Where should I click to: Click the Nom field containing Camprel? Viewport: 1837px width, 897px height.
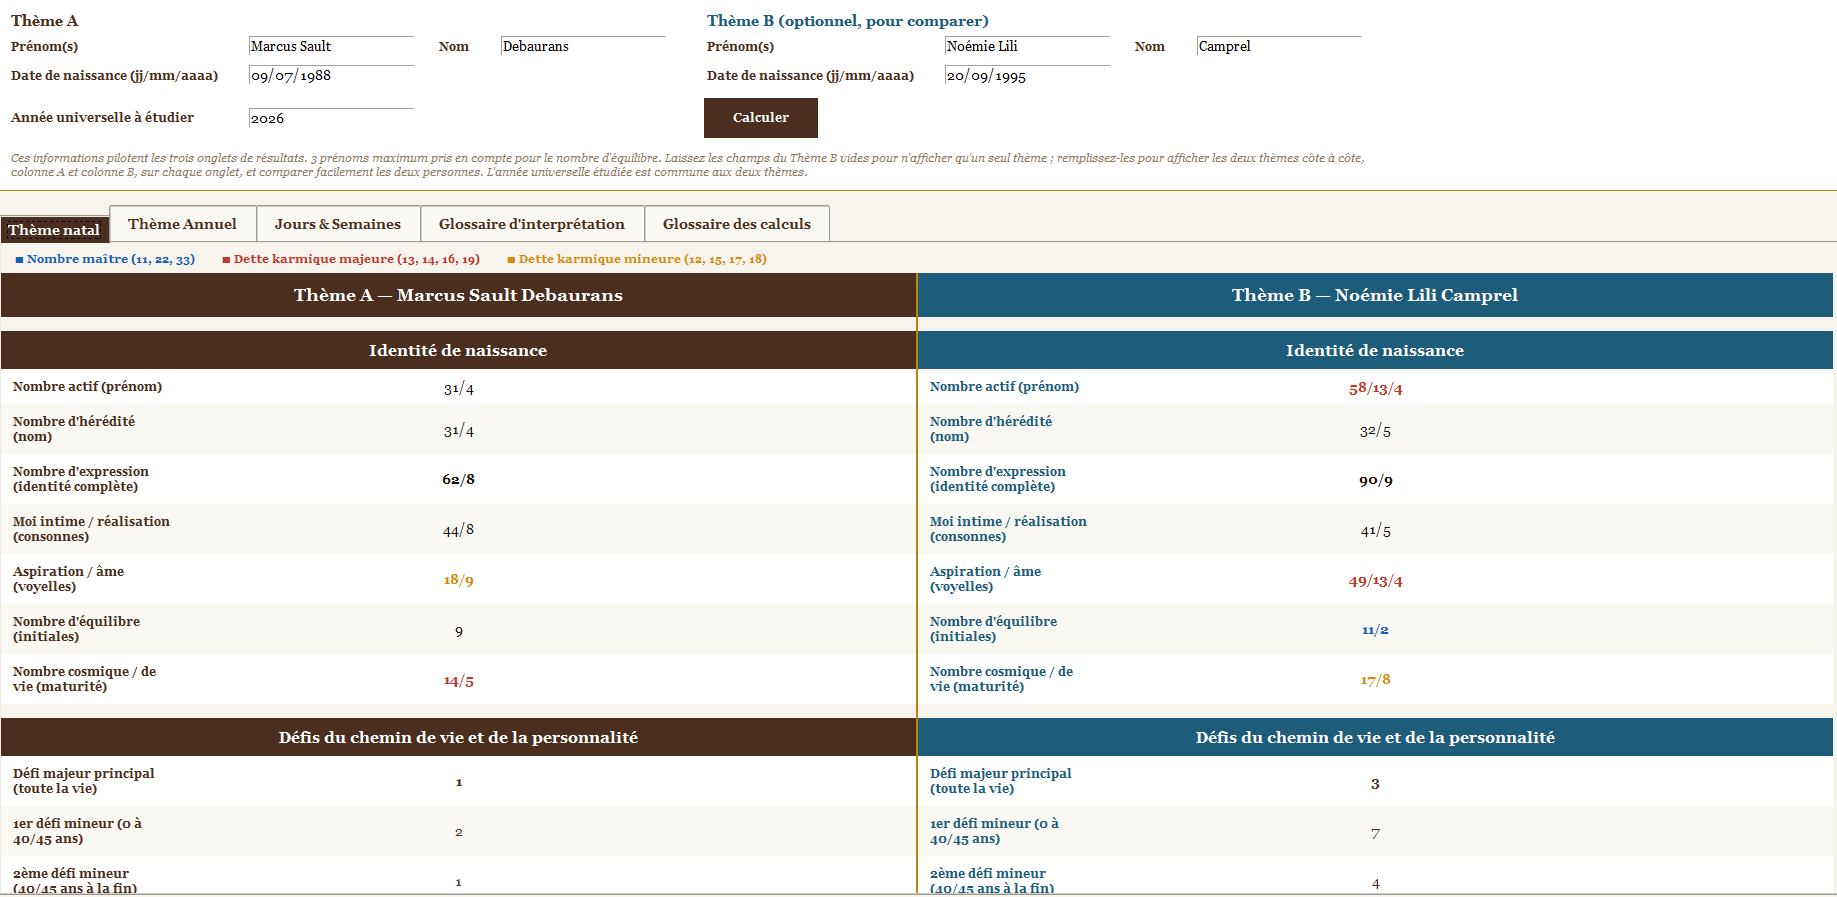pyautogui.click(x=1279, y=46)
